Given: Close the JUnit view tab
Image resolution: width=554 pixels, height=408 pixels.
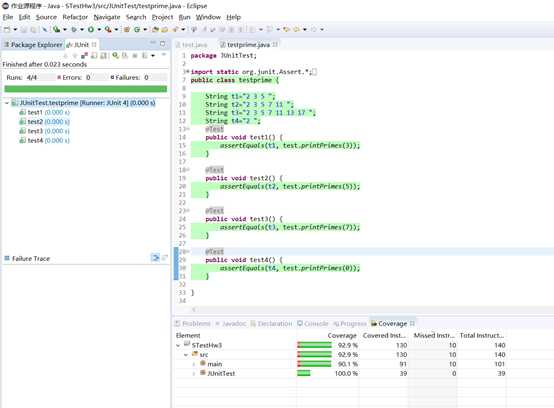Looking at the screenshot, I should click(94, 45).
